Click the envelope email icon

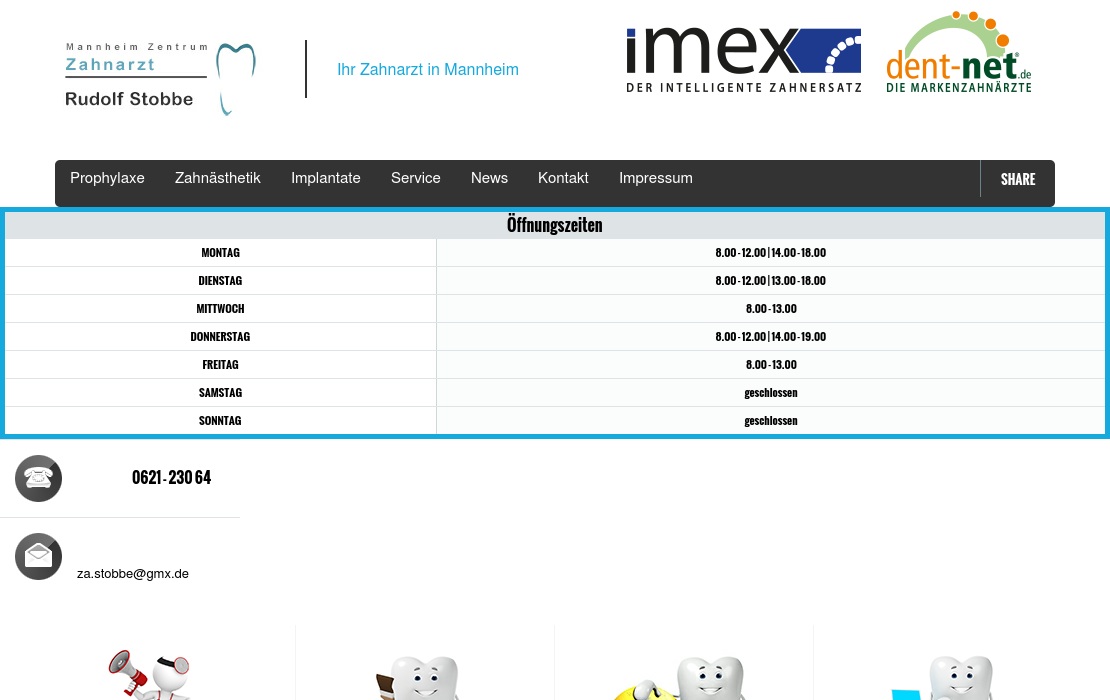(38, 556)
